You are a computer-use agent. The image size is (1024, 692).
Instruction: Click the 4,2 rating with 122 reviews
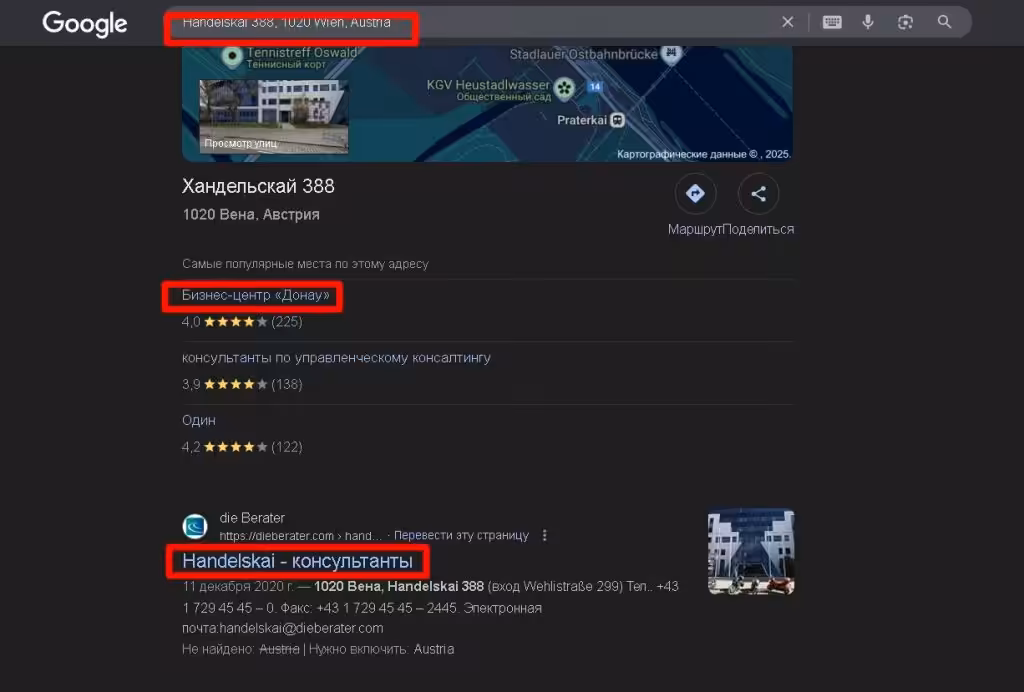[x=242, y=447]
